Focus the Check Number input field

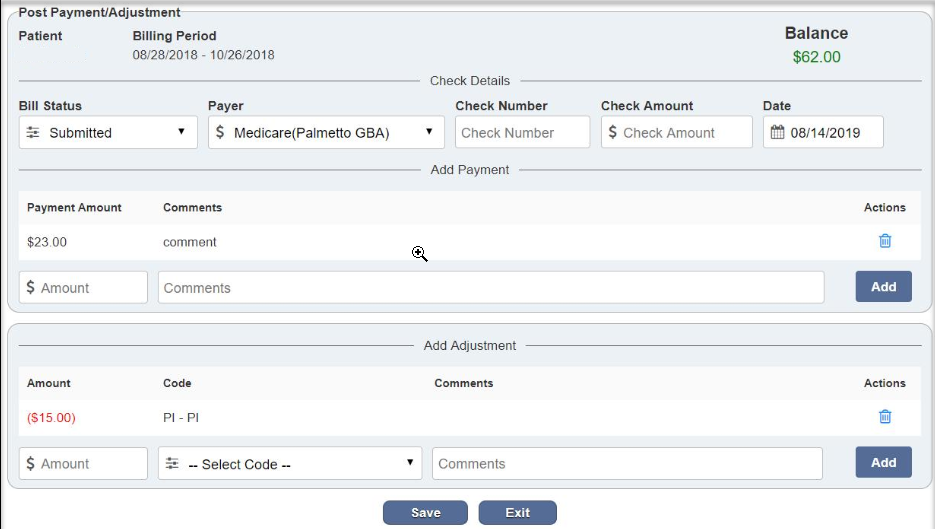tap(522, 132)
